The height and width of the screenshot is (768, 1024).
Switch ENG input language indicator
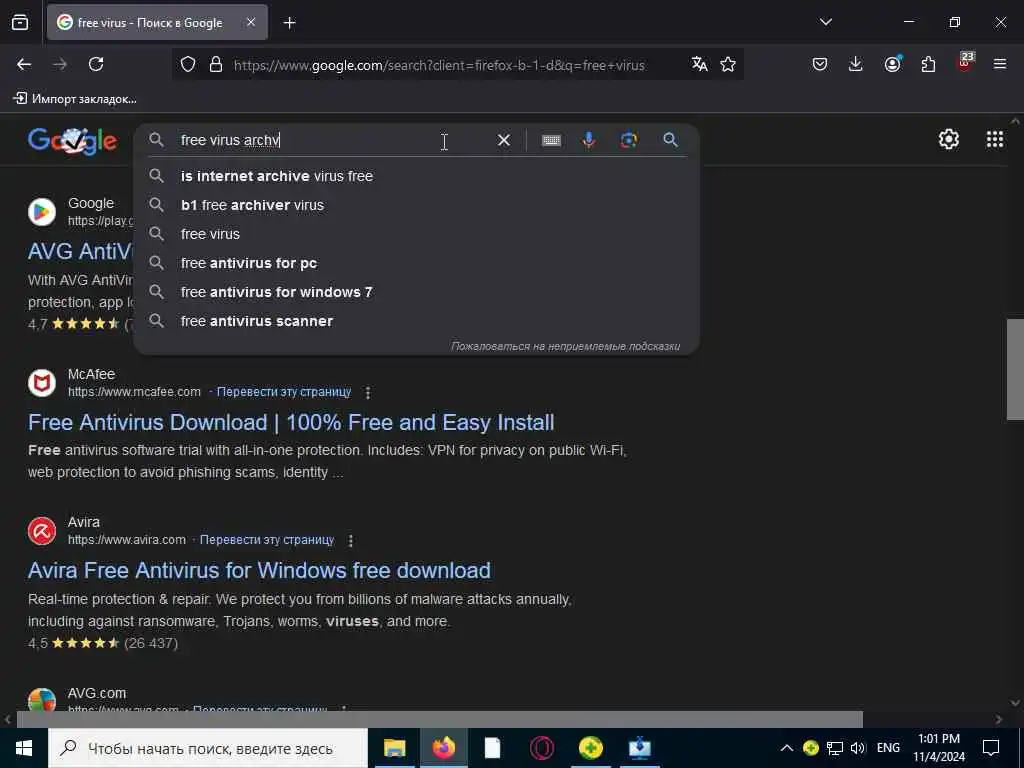[888, 748]
